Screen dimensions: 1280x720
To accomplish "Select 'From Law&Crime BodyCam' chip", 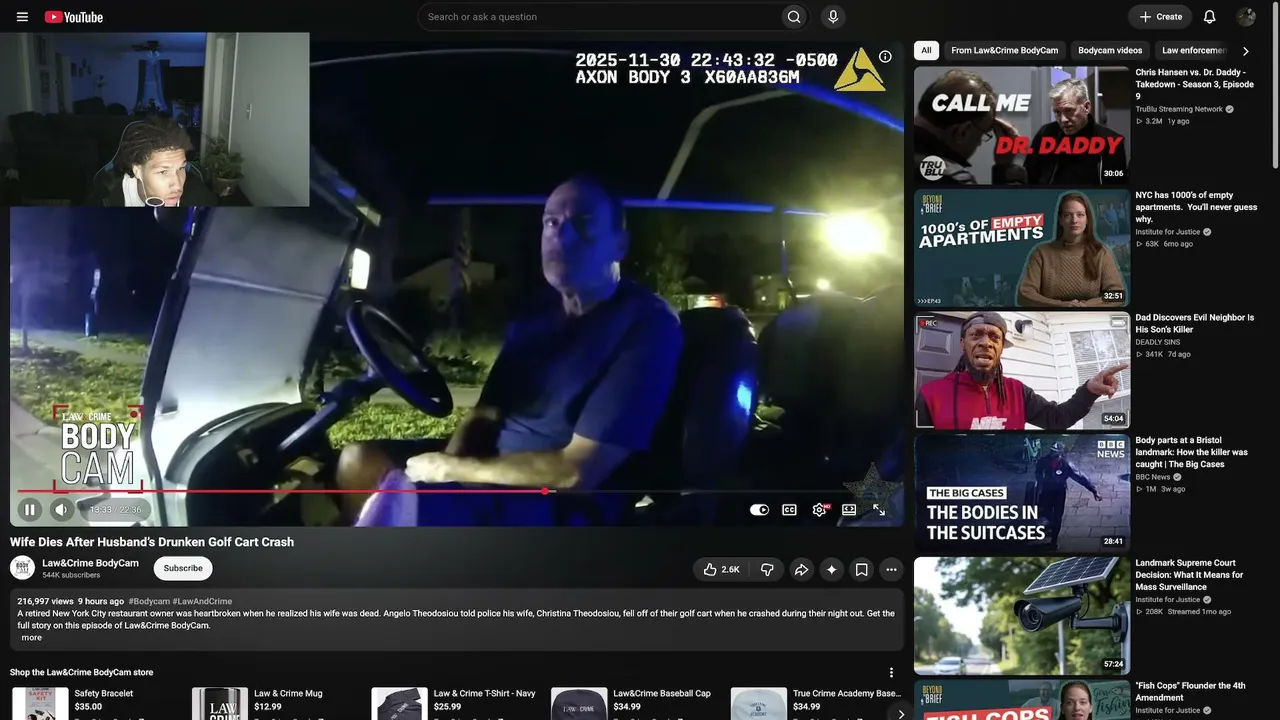I will point(1005,50).
